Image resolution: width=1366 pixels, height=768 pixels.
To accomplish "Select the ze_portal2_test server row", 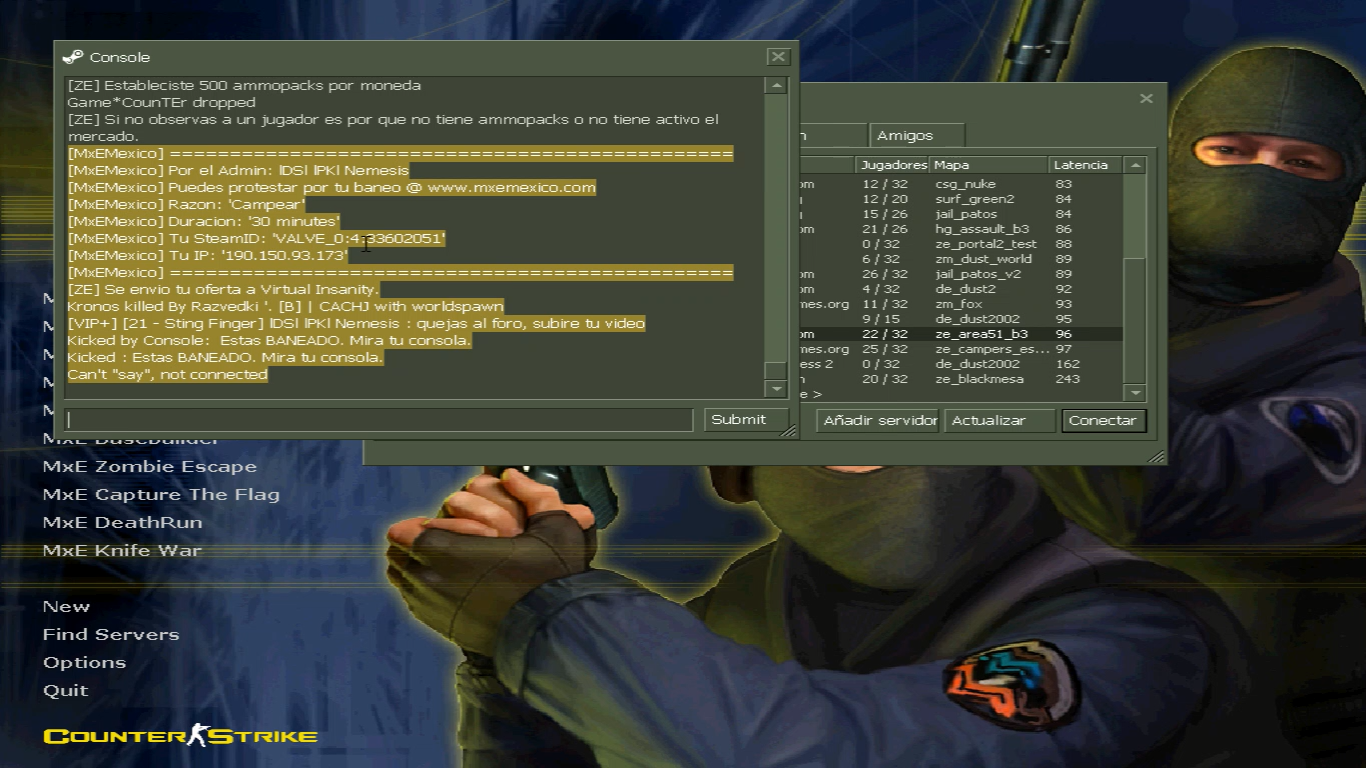I will pos(961,244).
